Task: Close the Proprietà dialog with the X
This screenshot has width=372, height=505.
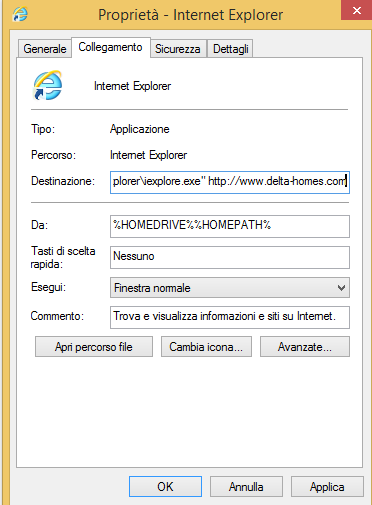Action: 356,10
